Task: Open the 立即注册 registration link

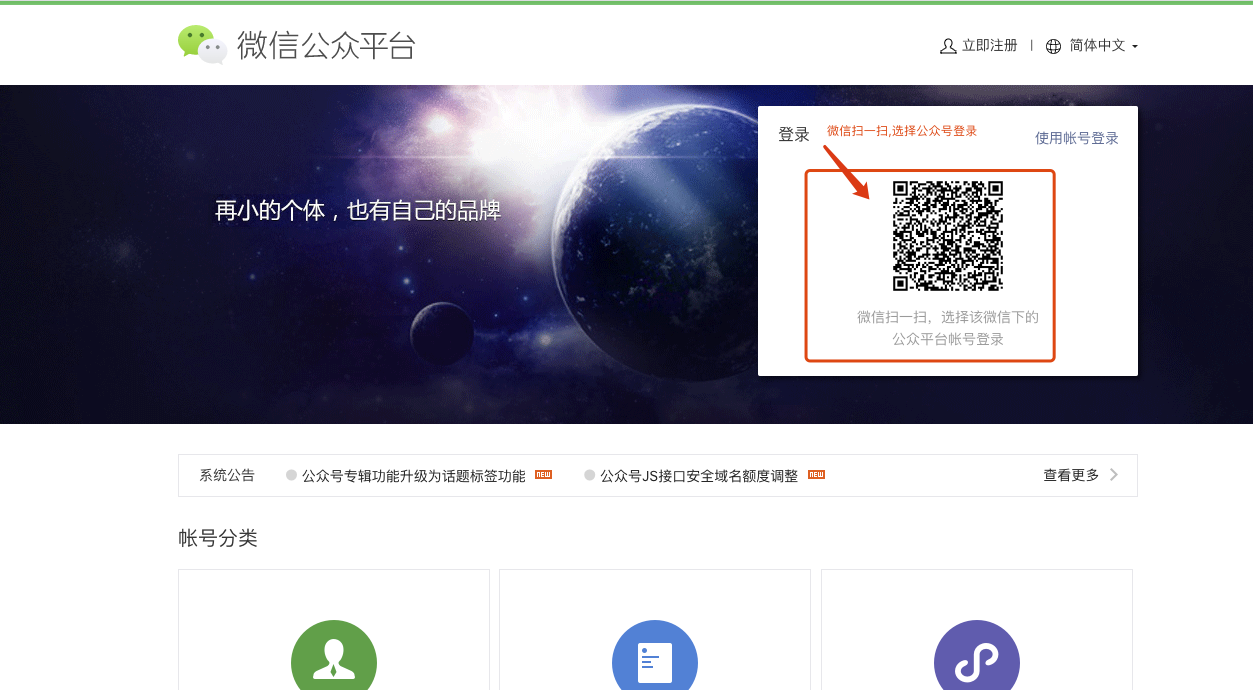Action: (x=990, y=46)
